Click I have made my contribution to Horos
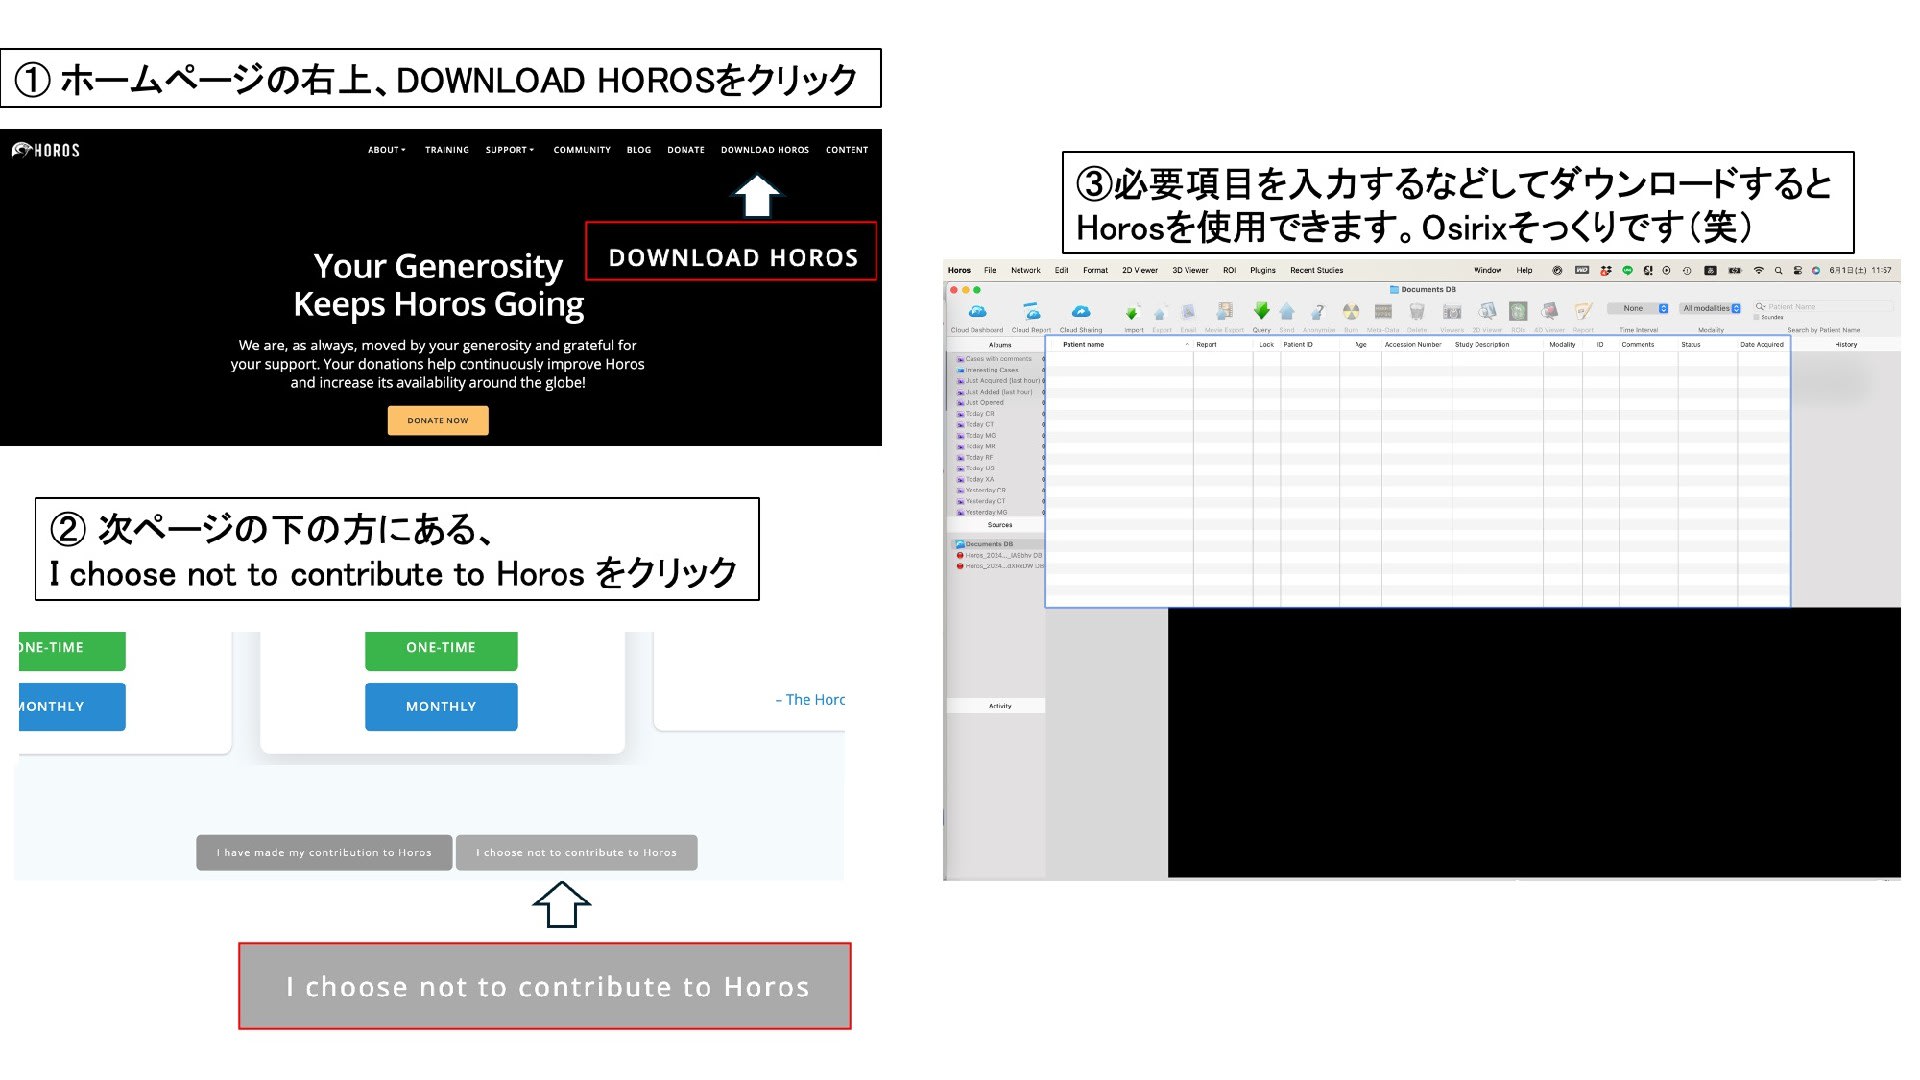The width and height of the screenshot is (1920, 1080). pyautogui.click(x=324, y=853)
